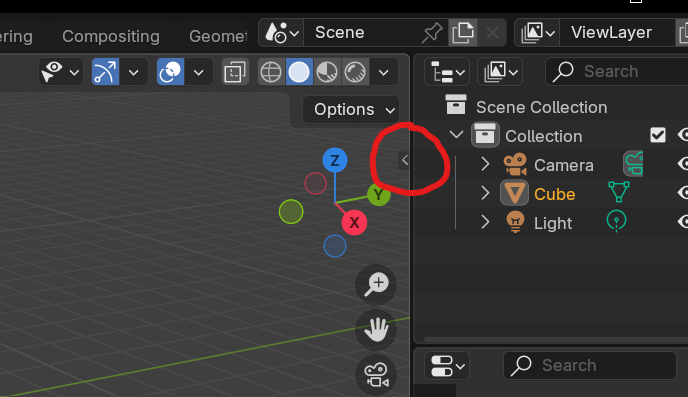Expand the Light tree item
Screen dimensions: 688x397
pyautogui.click(x=485, y=222)
